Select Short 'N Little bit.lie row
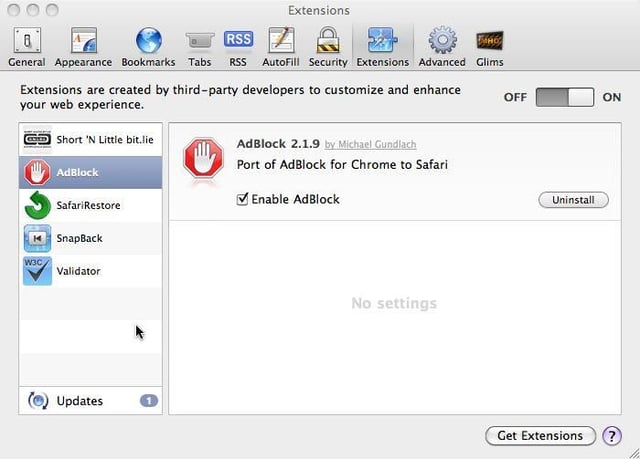The height and width of the screenshot is (459, 640). tap(90, 140)
